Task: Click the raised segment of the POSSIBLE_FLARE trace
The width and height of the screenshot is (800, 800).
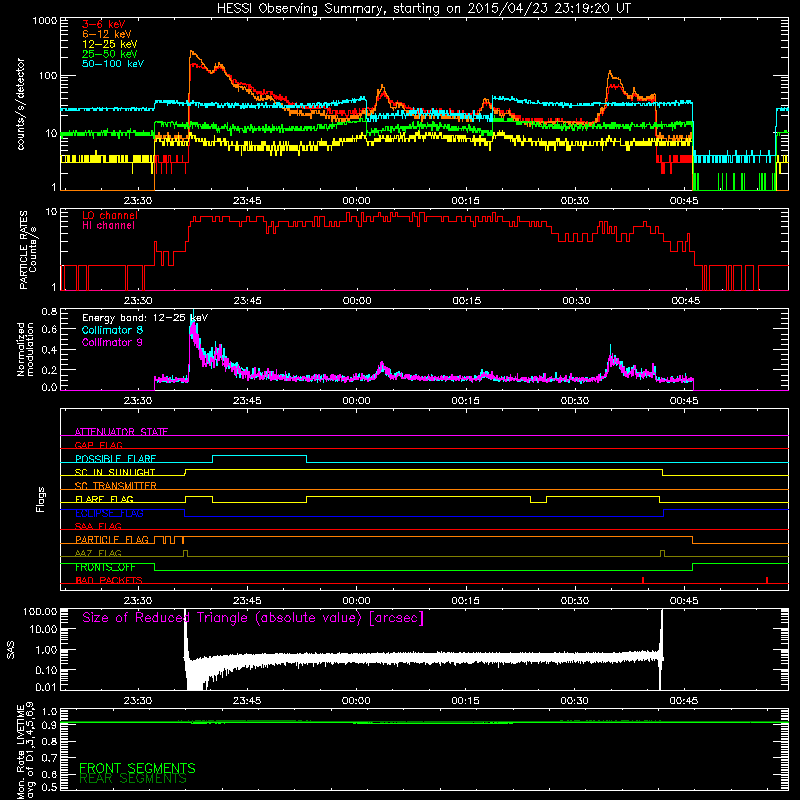Action: click(x=259, y=455)
